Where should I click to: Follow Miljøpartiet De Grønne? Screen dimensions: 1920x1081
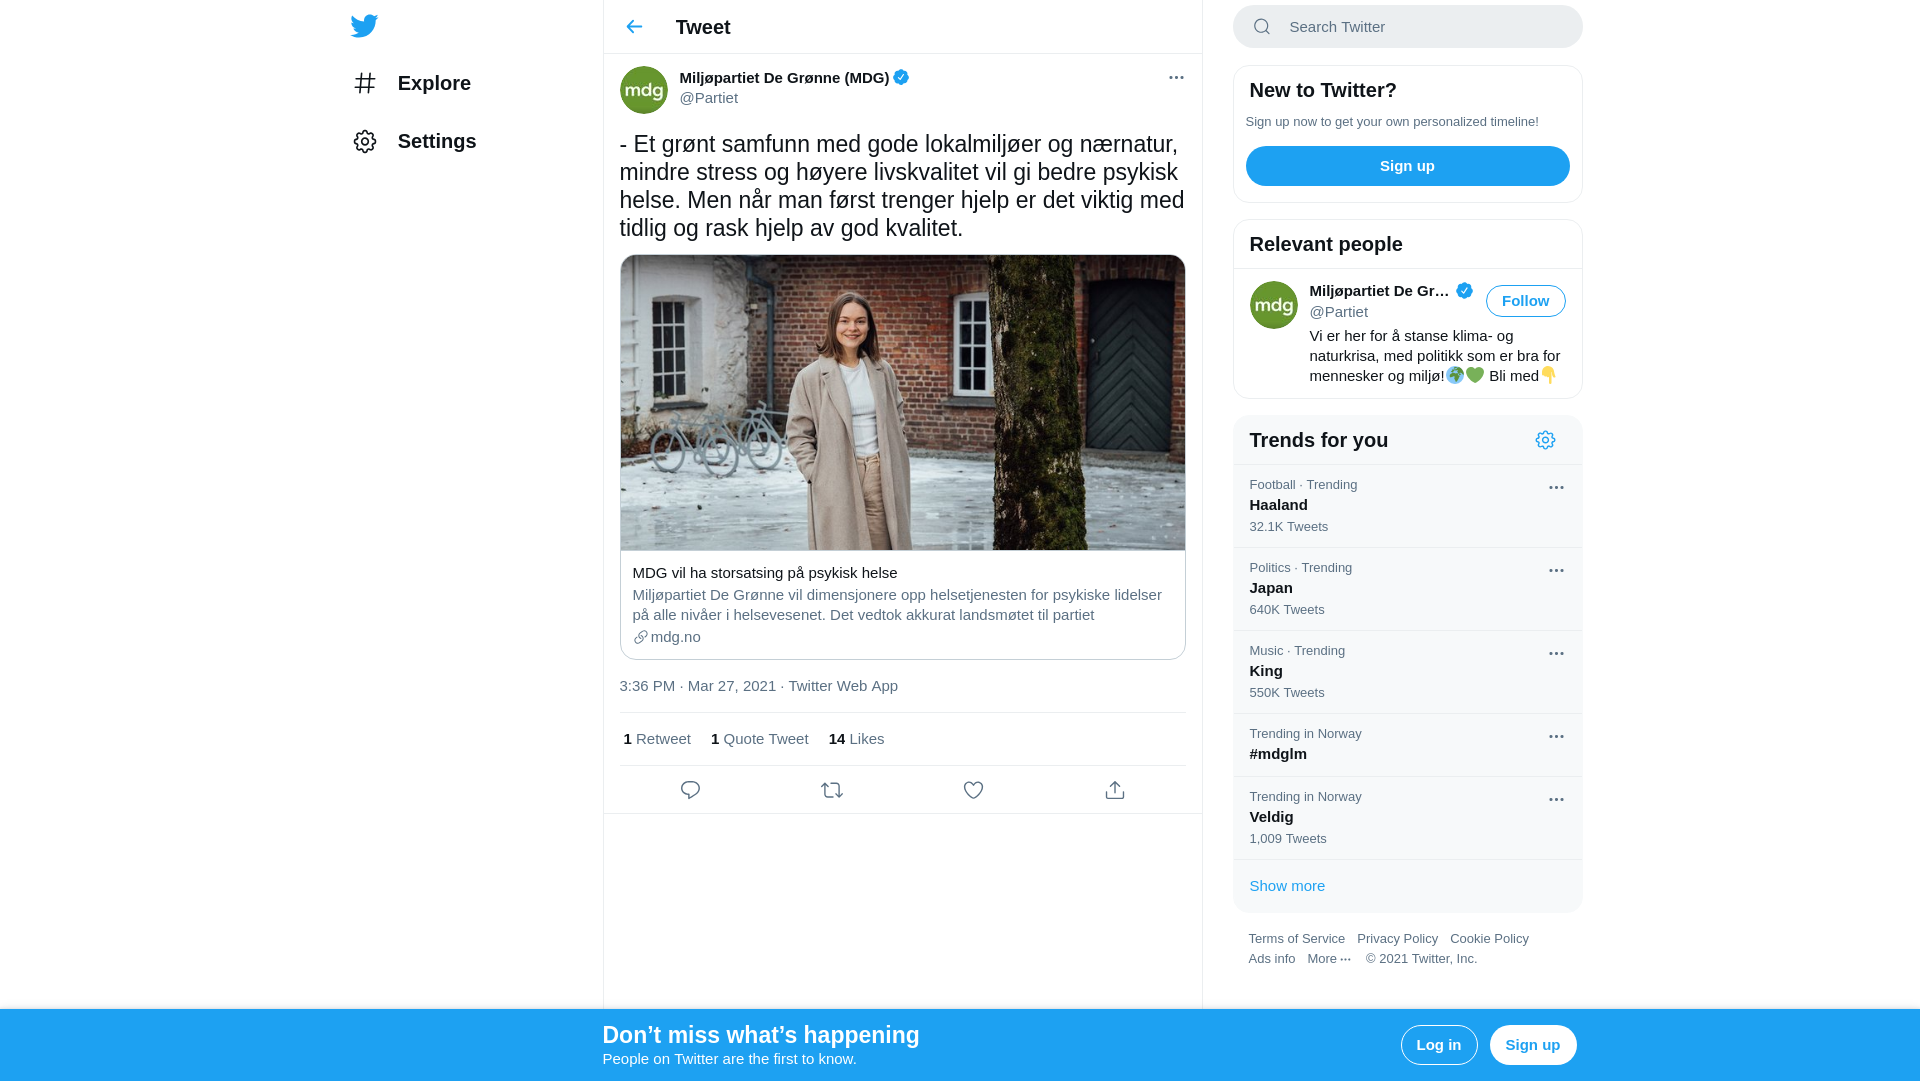[x=1525, y=301]
